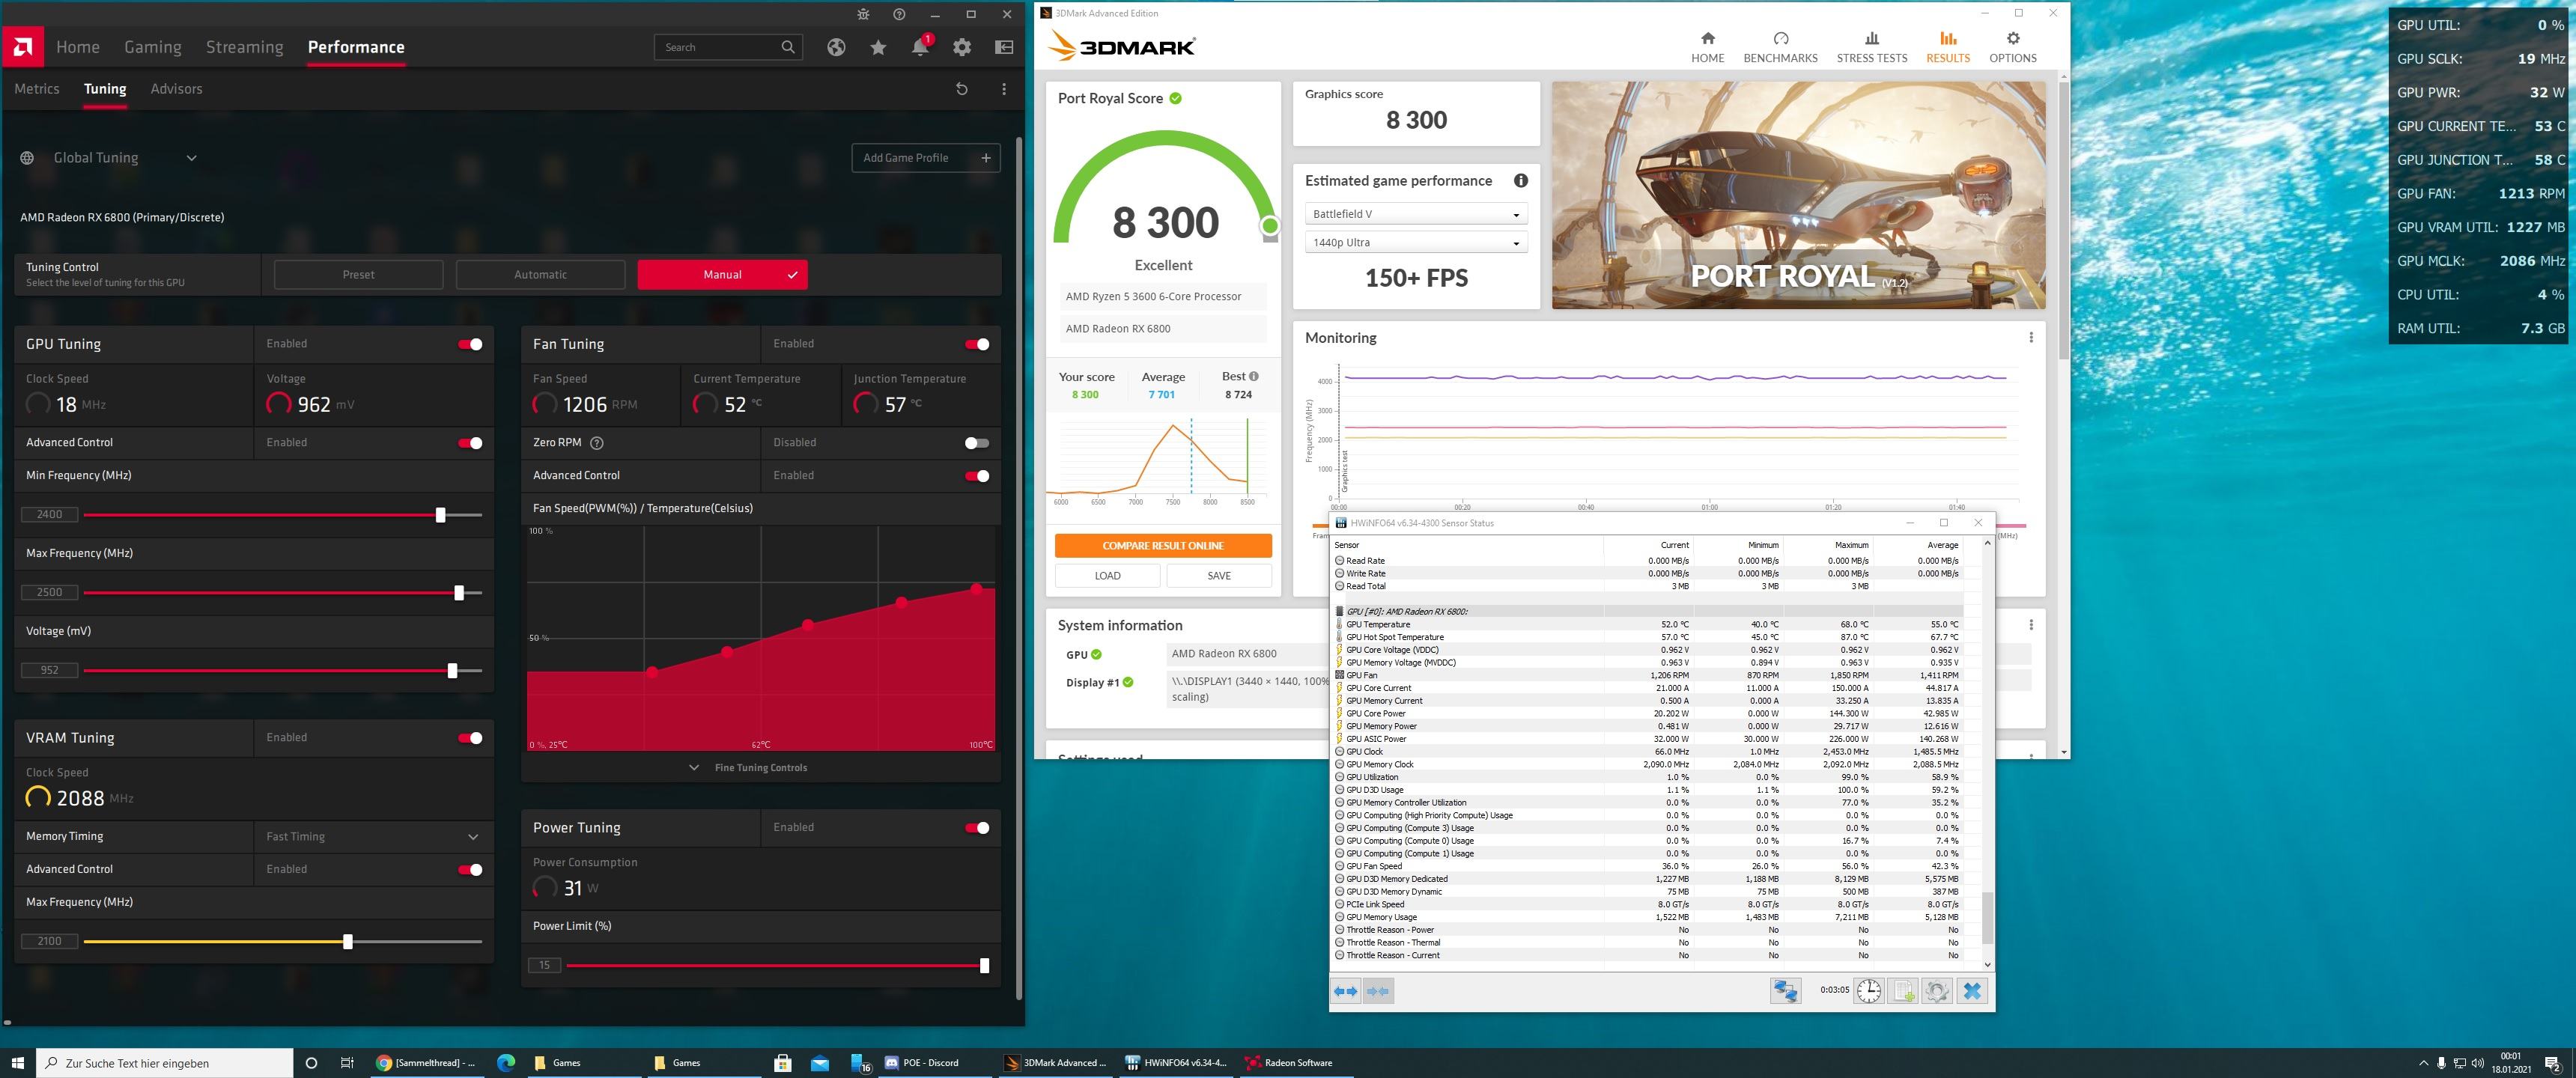Click the 3DMark SAVE button
This screenshot has height=1078, width=2576.
[1219, 576]
